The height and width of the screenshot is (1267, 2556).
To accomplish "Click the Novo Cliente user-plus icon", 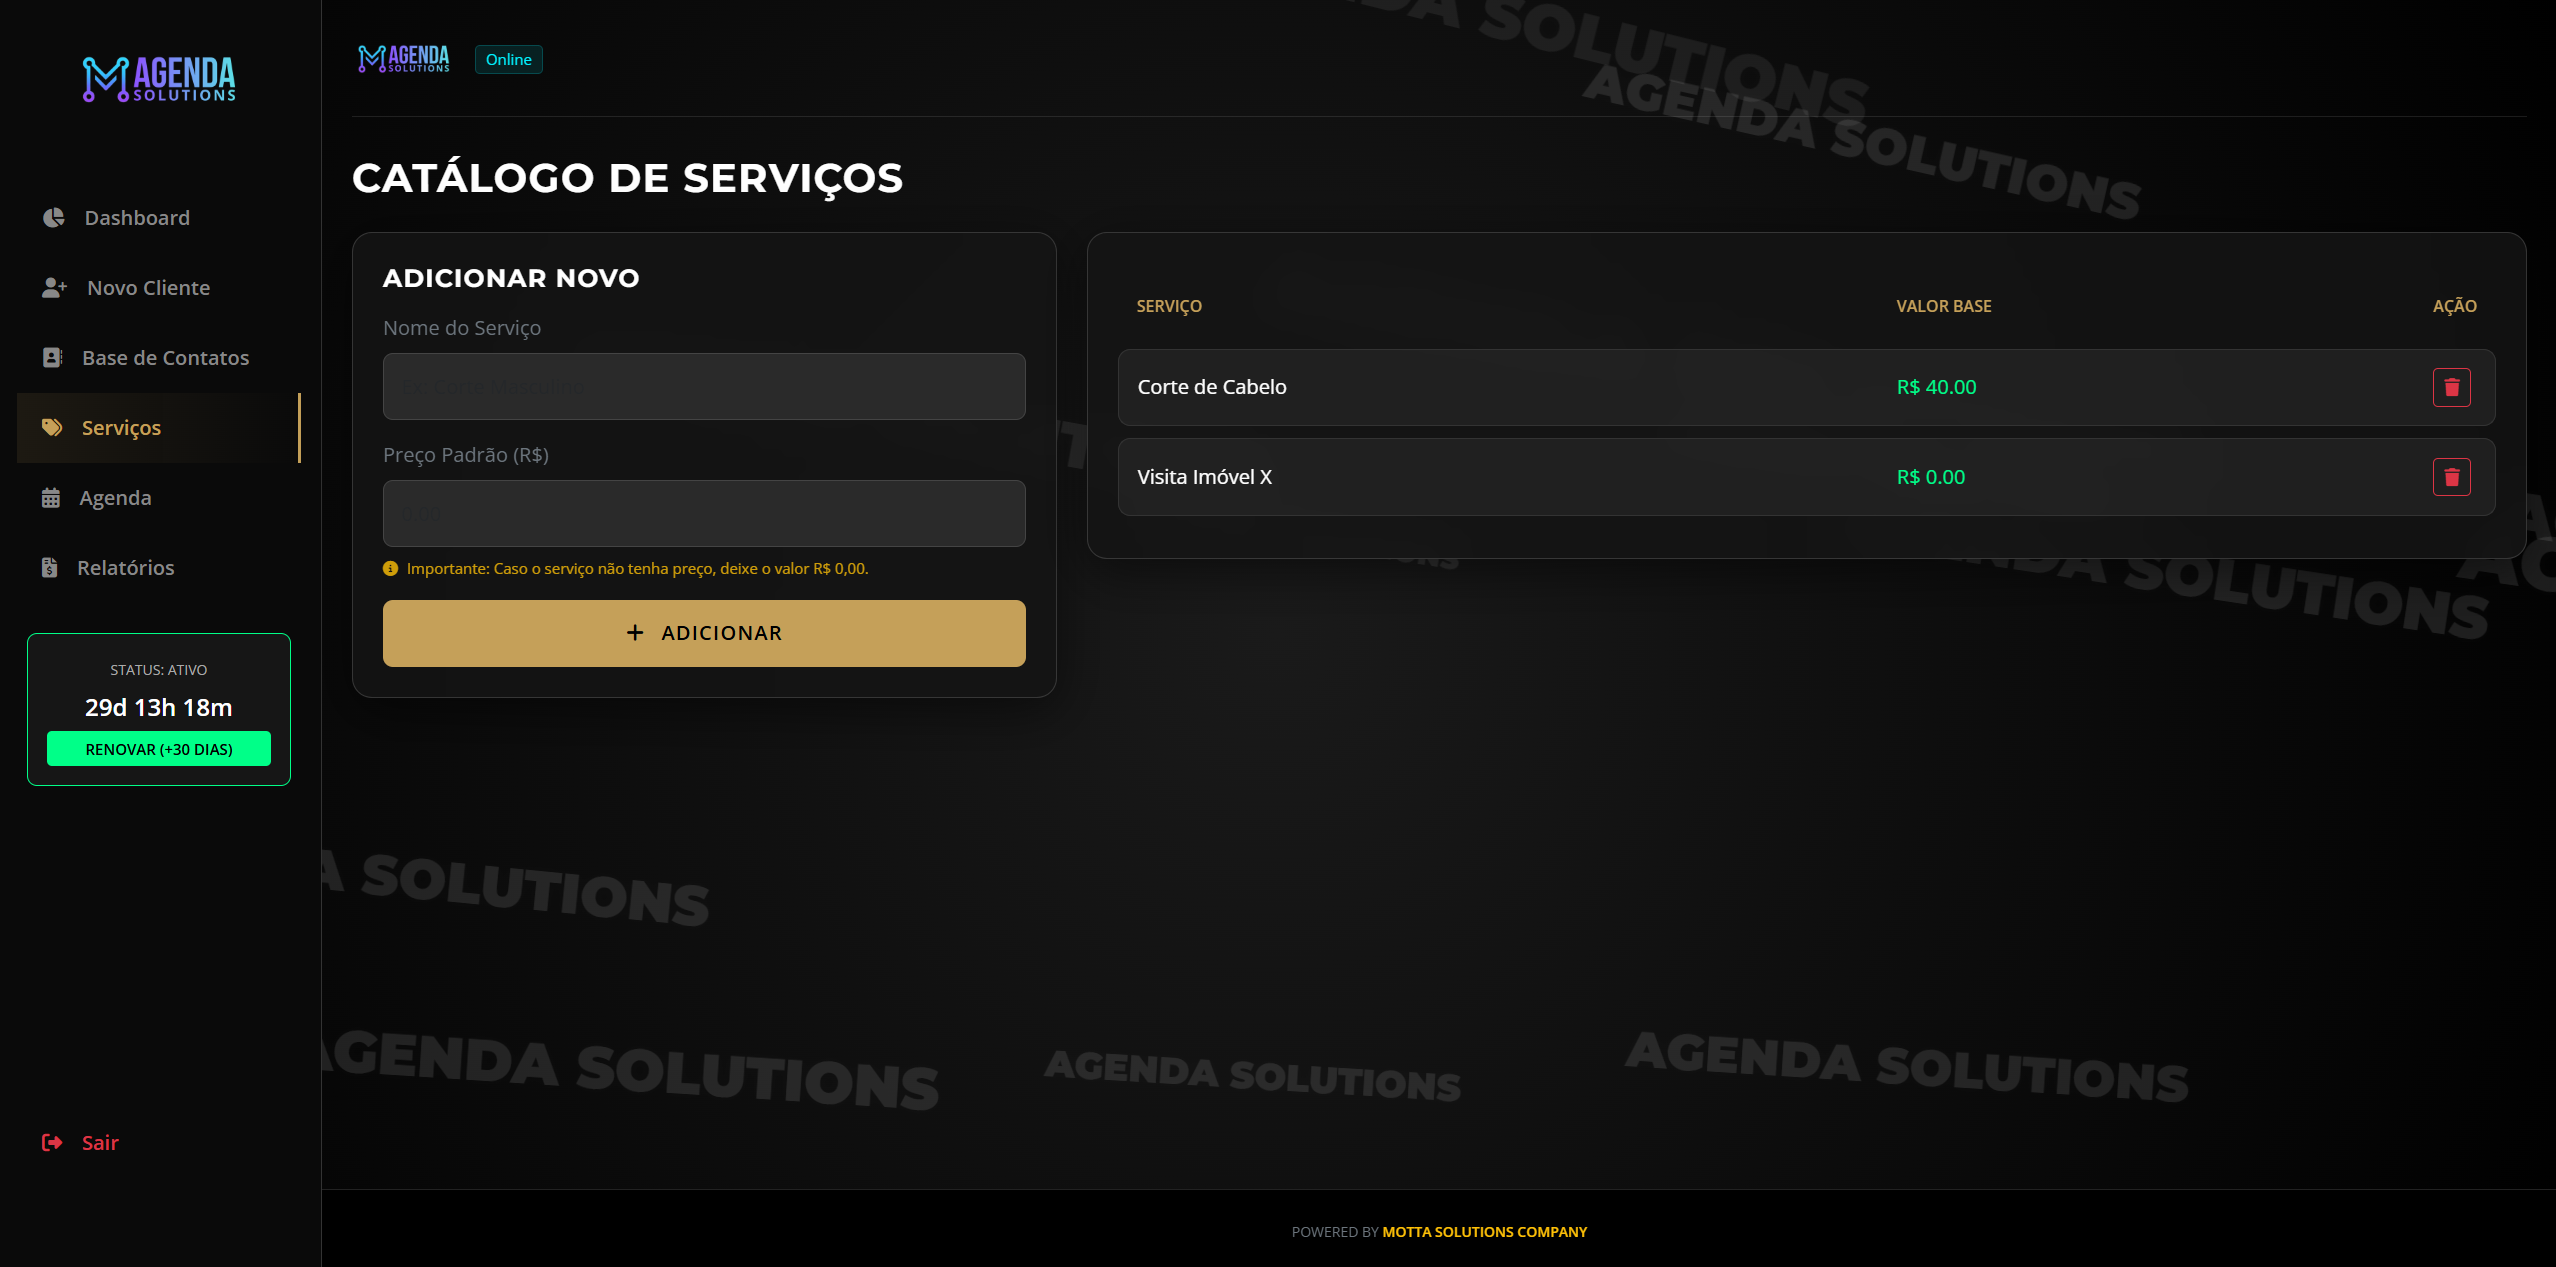I will coord(54,288).
